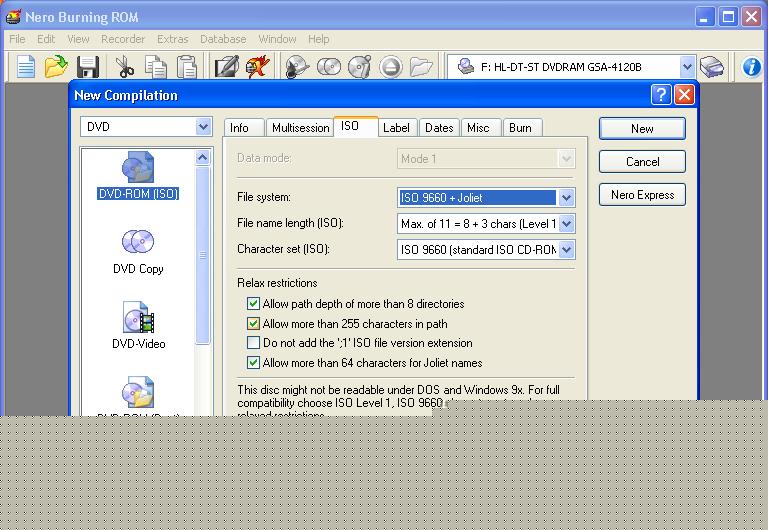The width and height of the screenshot is (768, 530).
Task: Click the Nero Burning ROM title icon
Action: (x=13, y=17)
